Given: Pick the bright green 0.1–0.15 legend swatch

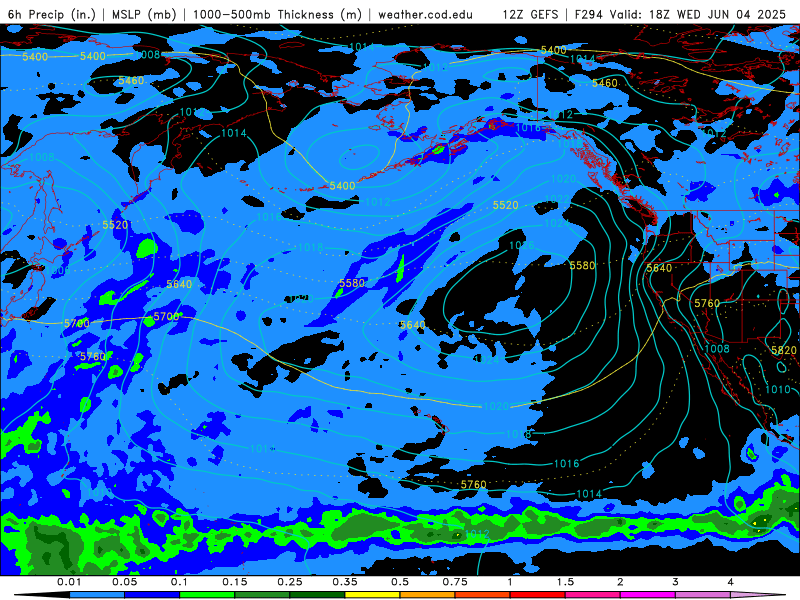Looking at the screenshot, I should [207, 595].
